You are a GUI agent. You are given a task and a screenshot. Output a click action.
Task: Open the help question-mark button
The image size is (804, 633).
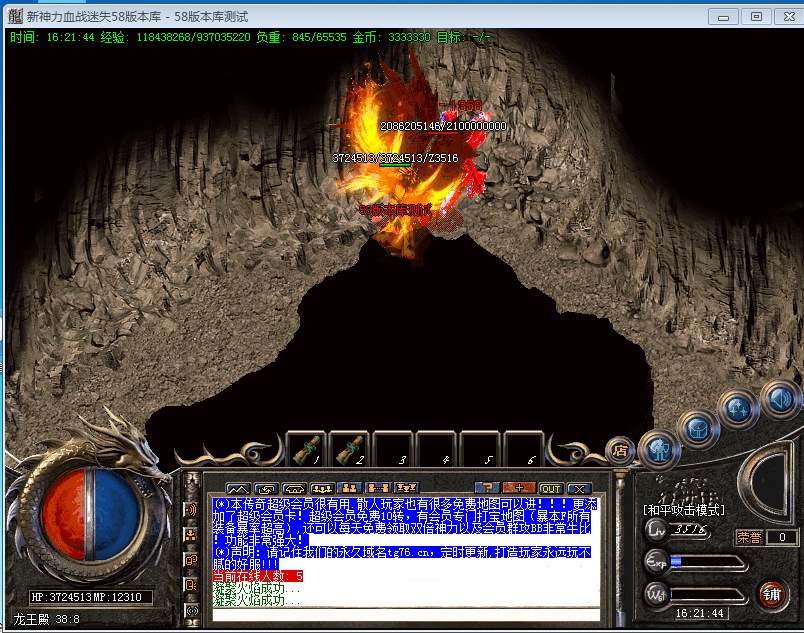[x=487, y=488]
